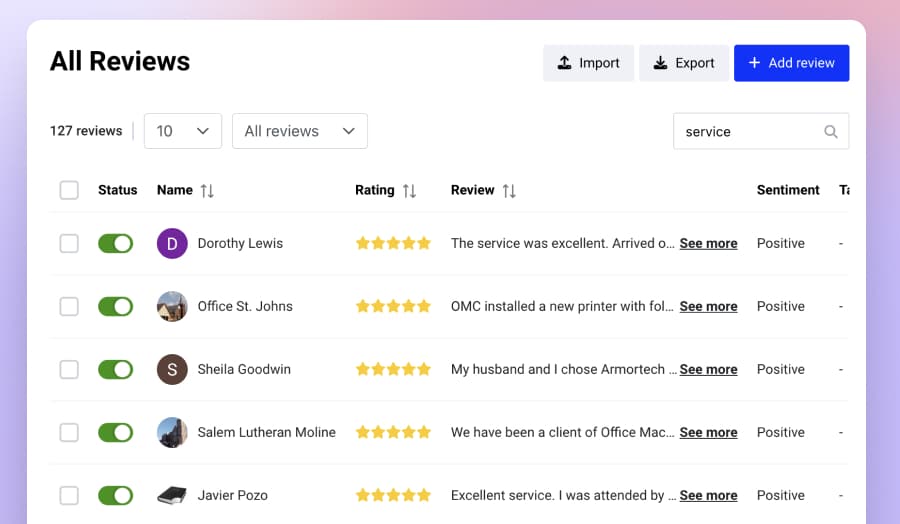Focus the search field containing service
The image size is (900, 524).
point(748,132)
